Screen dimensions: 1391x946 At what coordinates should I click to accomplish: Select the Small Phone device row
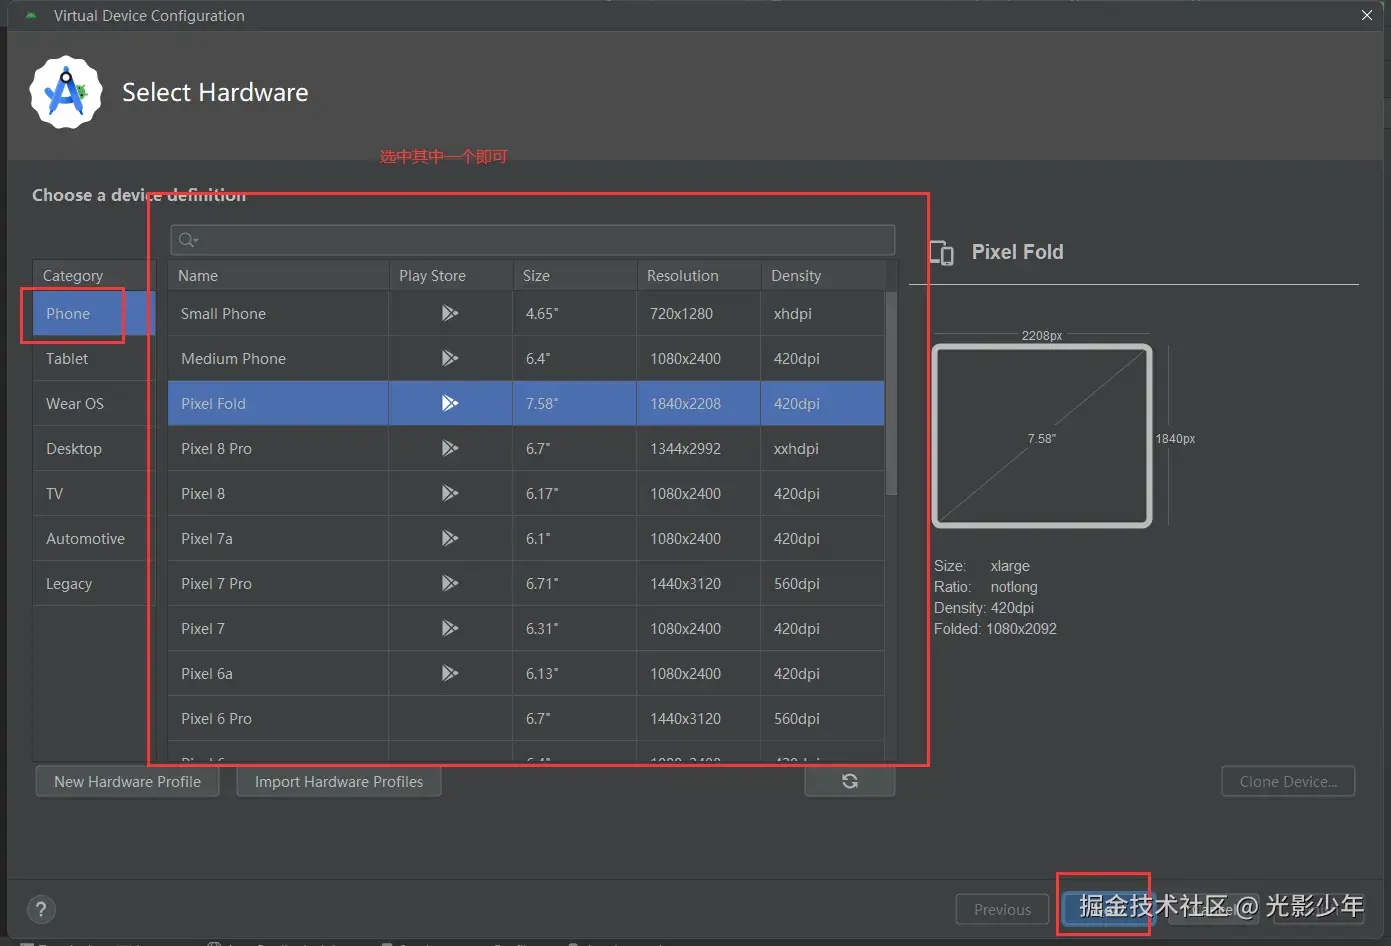[x=526, y=313]
